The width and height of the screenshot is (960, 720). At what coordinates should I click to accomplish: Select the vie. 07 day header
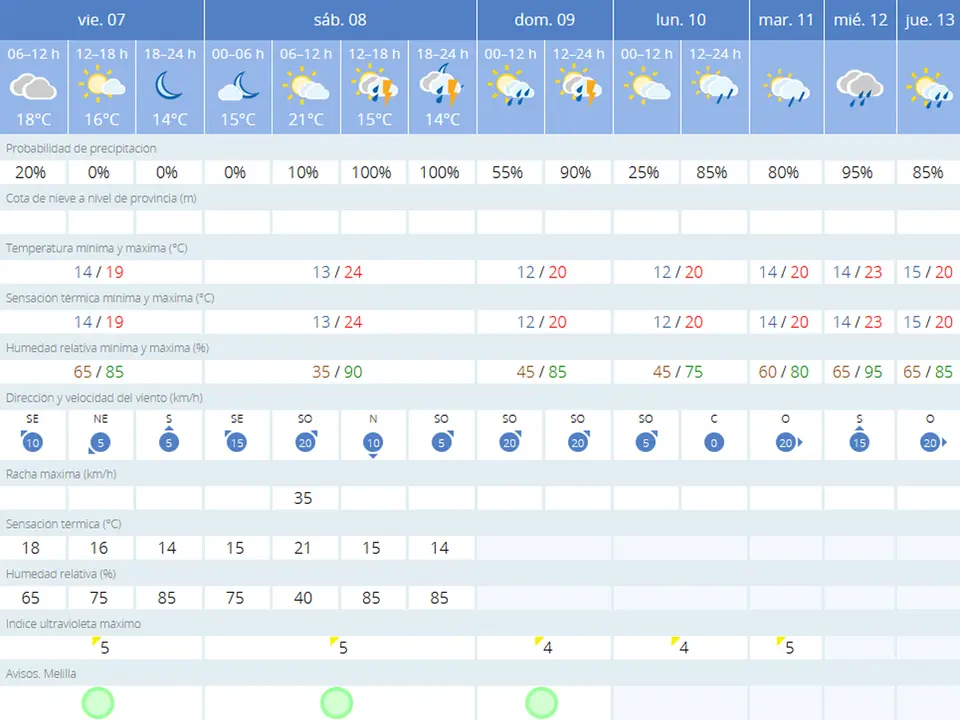[x=102, y=20]
